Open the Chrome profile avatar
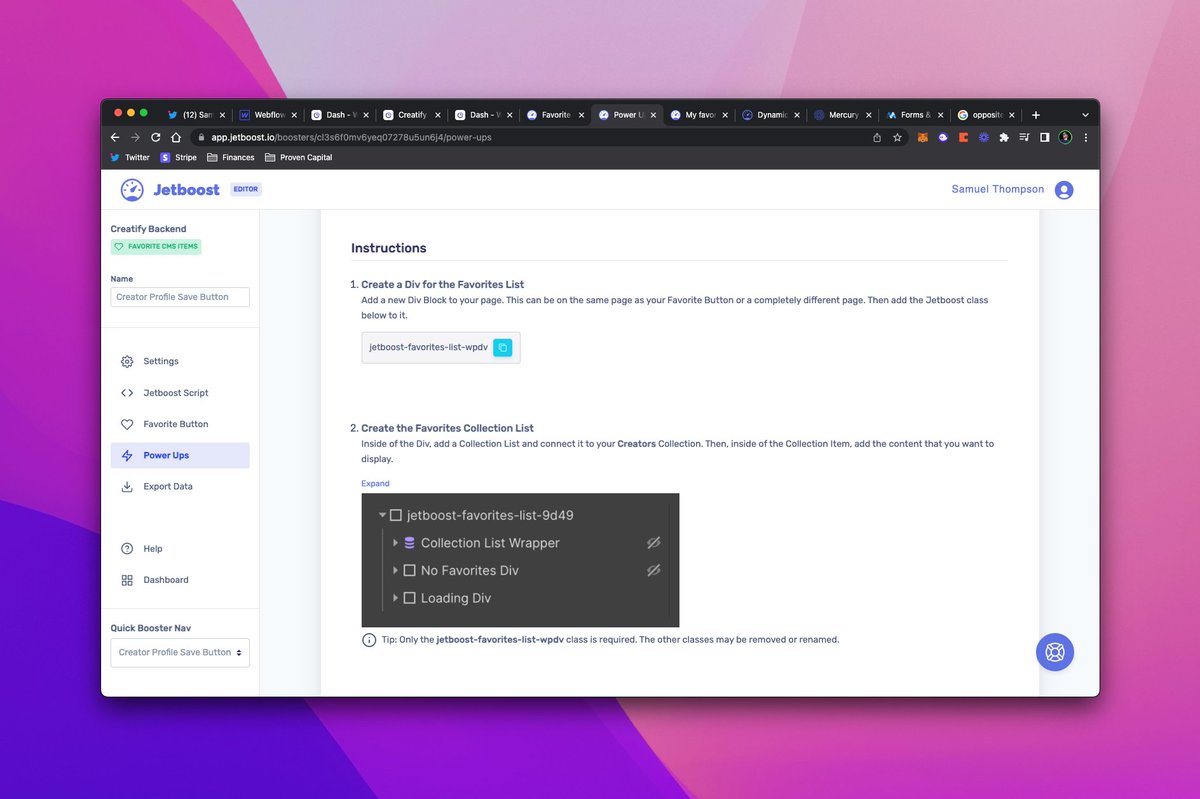Screen dimensions: 1200x799 [x=1065, y=137]
